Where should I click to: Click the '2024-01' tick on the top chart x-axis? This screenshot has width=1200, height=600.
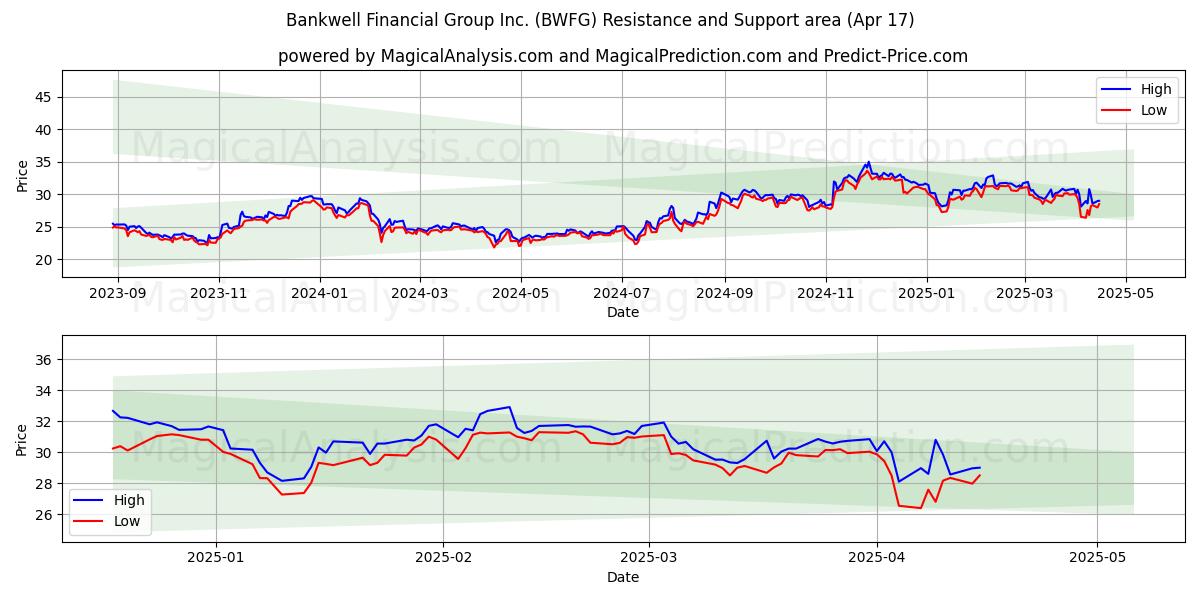tap(320, 294)
